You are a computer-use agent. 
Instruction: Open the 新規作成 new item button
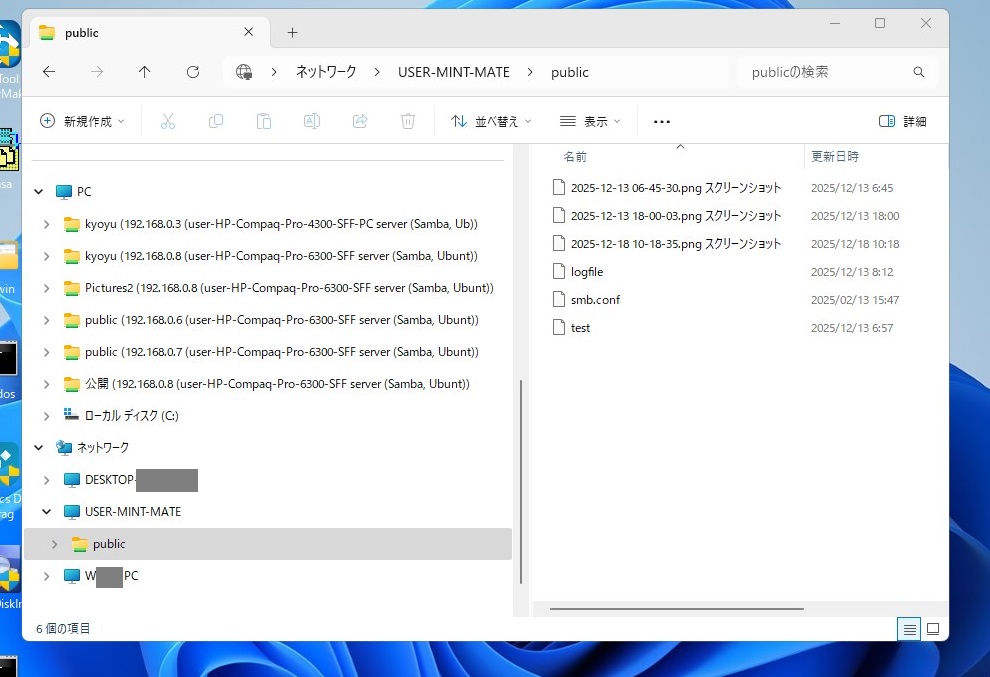[83, 121]
